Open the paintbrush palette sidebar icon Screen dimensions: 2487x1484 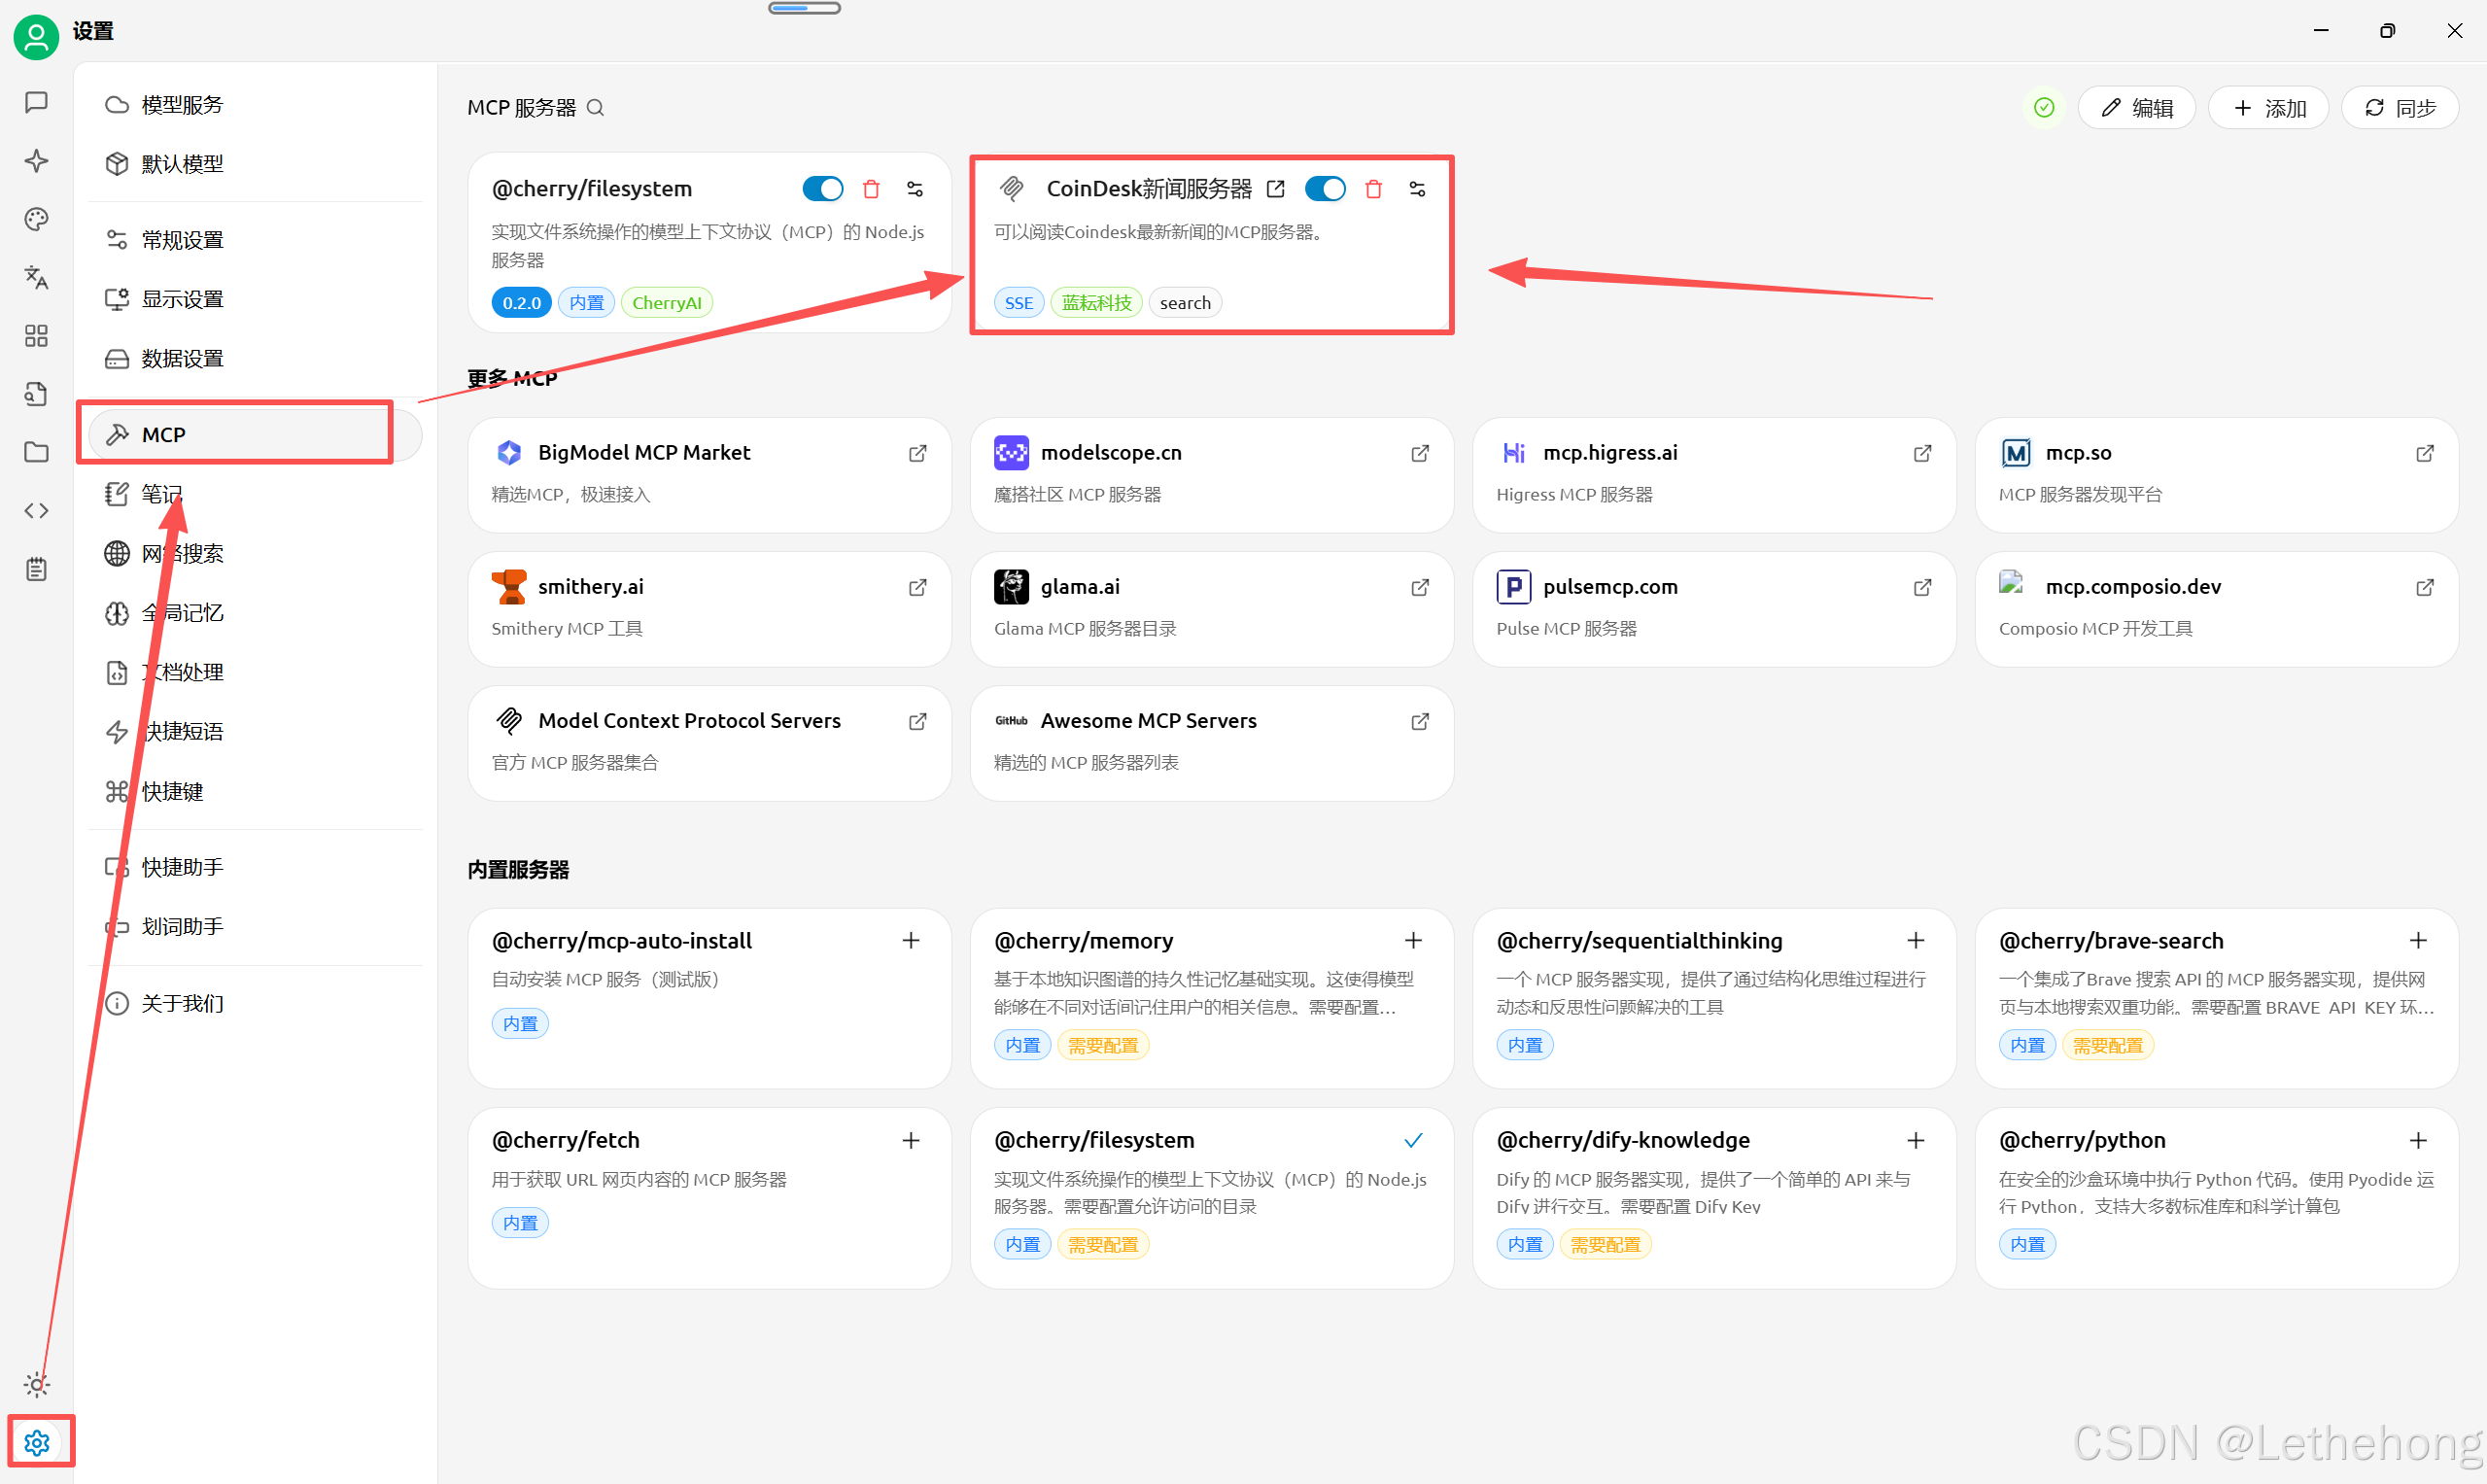36,219
